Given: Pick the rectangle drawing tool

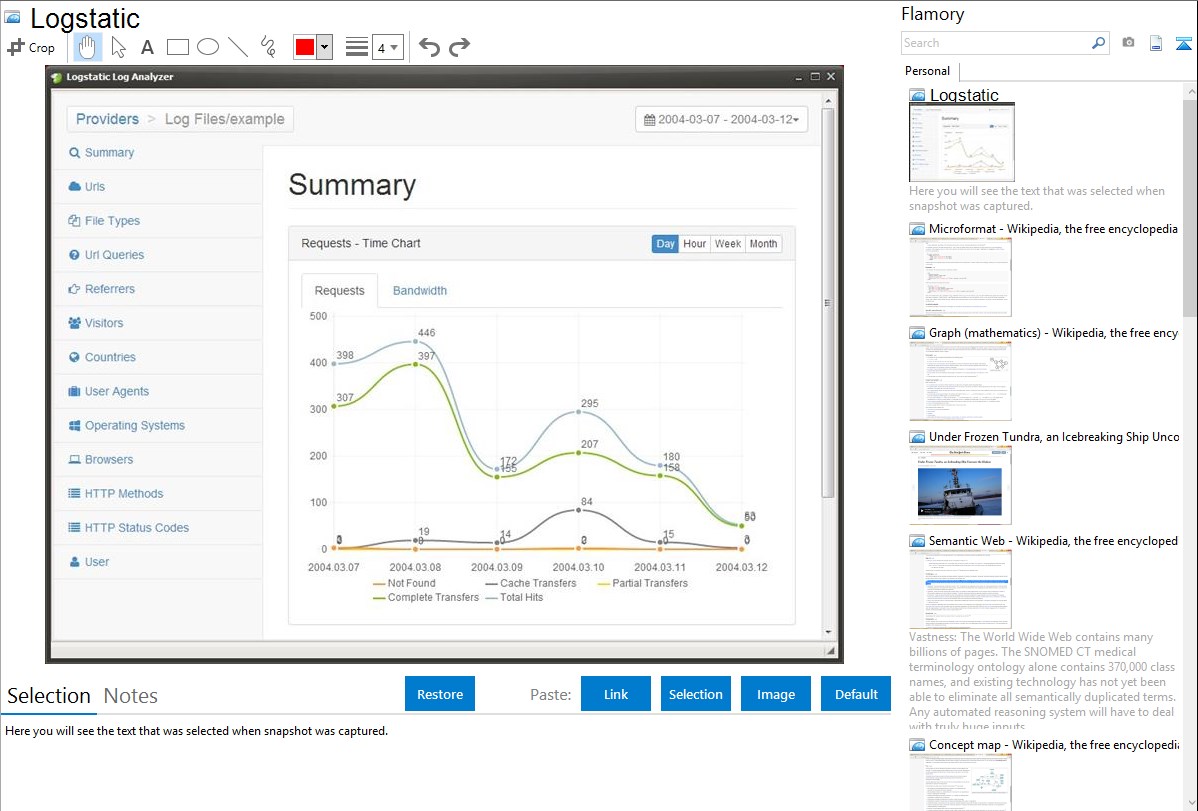Looking at the screenshot, I should coord(177,47).
